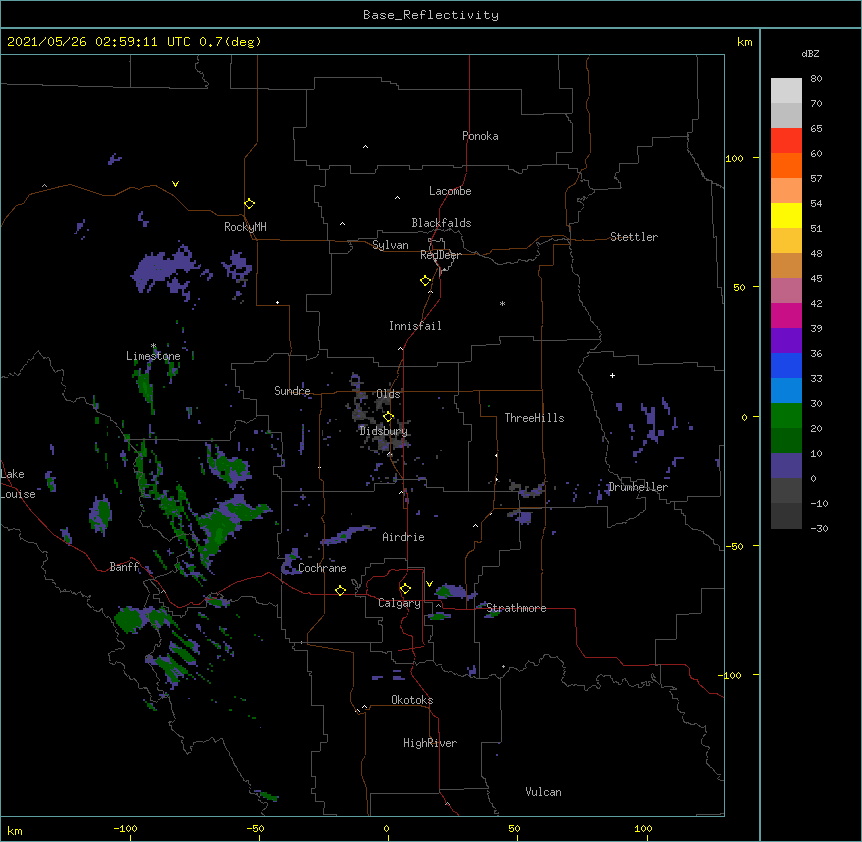Select the Olds label
The height and width of the screenshot is (842, 862).
(x=388, y=394)
